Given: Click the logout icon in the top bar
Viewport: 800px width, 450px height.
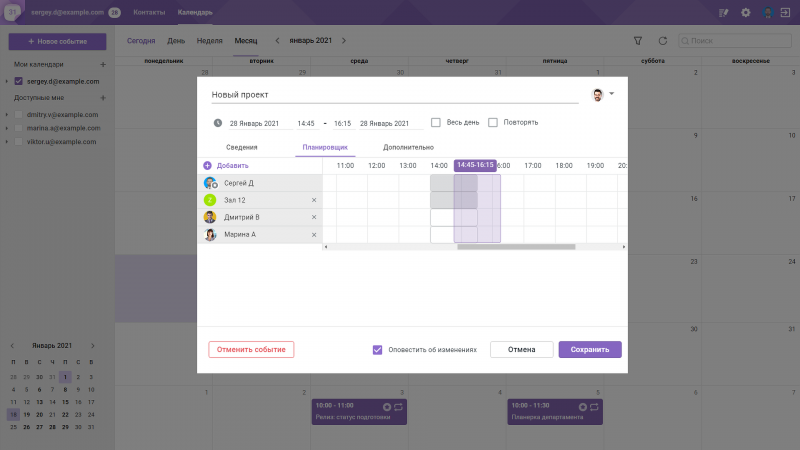Looking at the screenshot, I should click(785, 13).
